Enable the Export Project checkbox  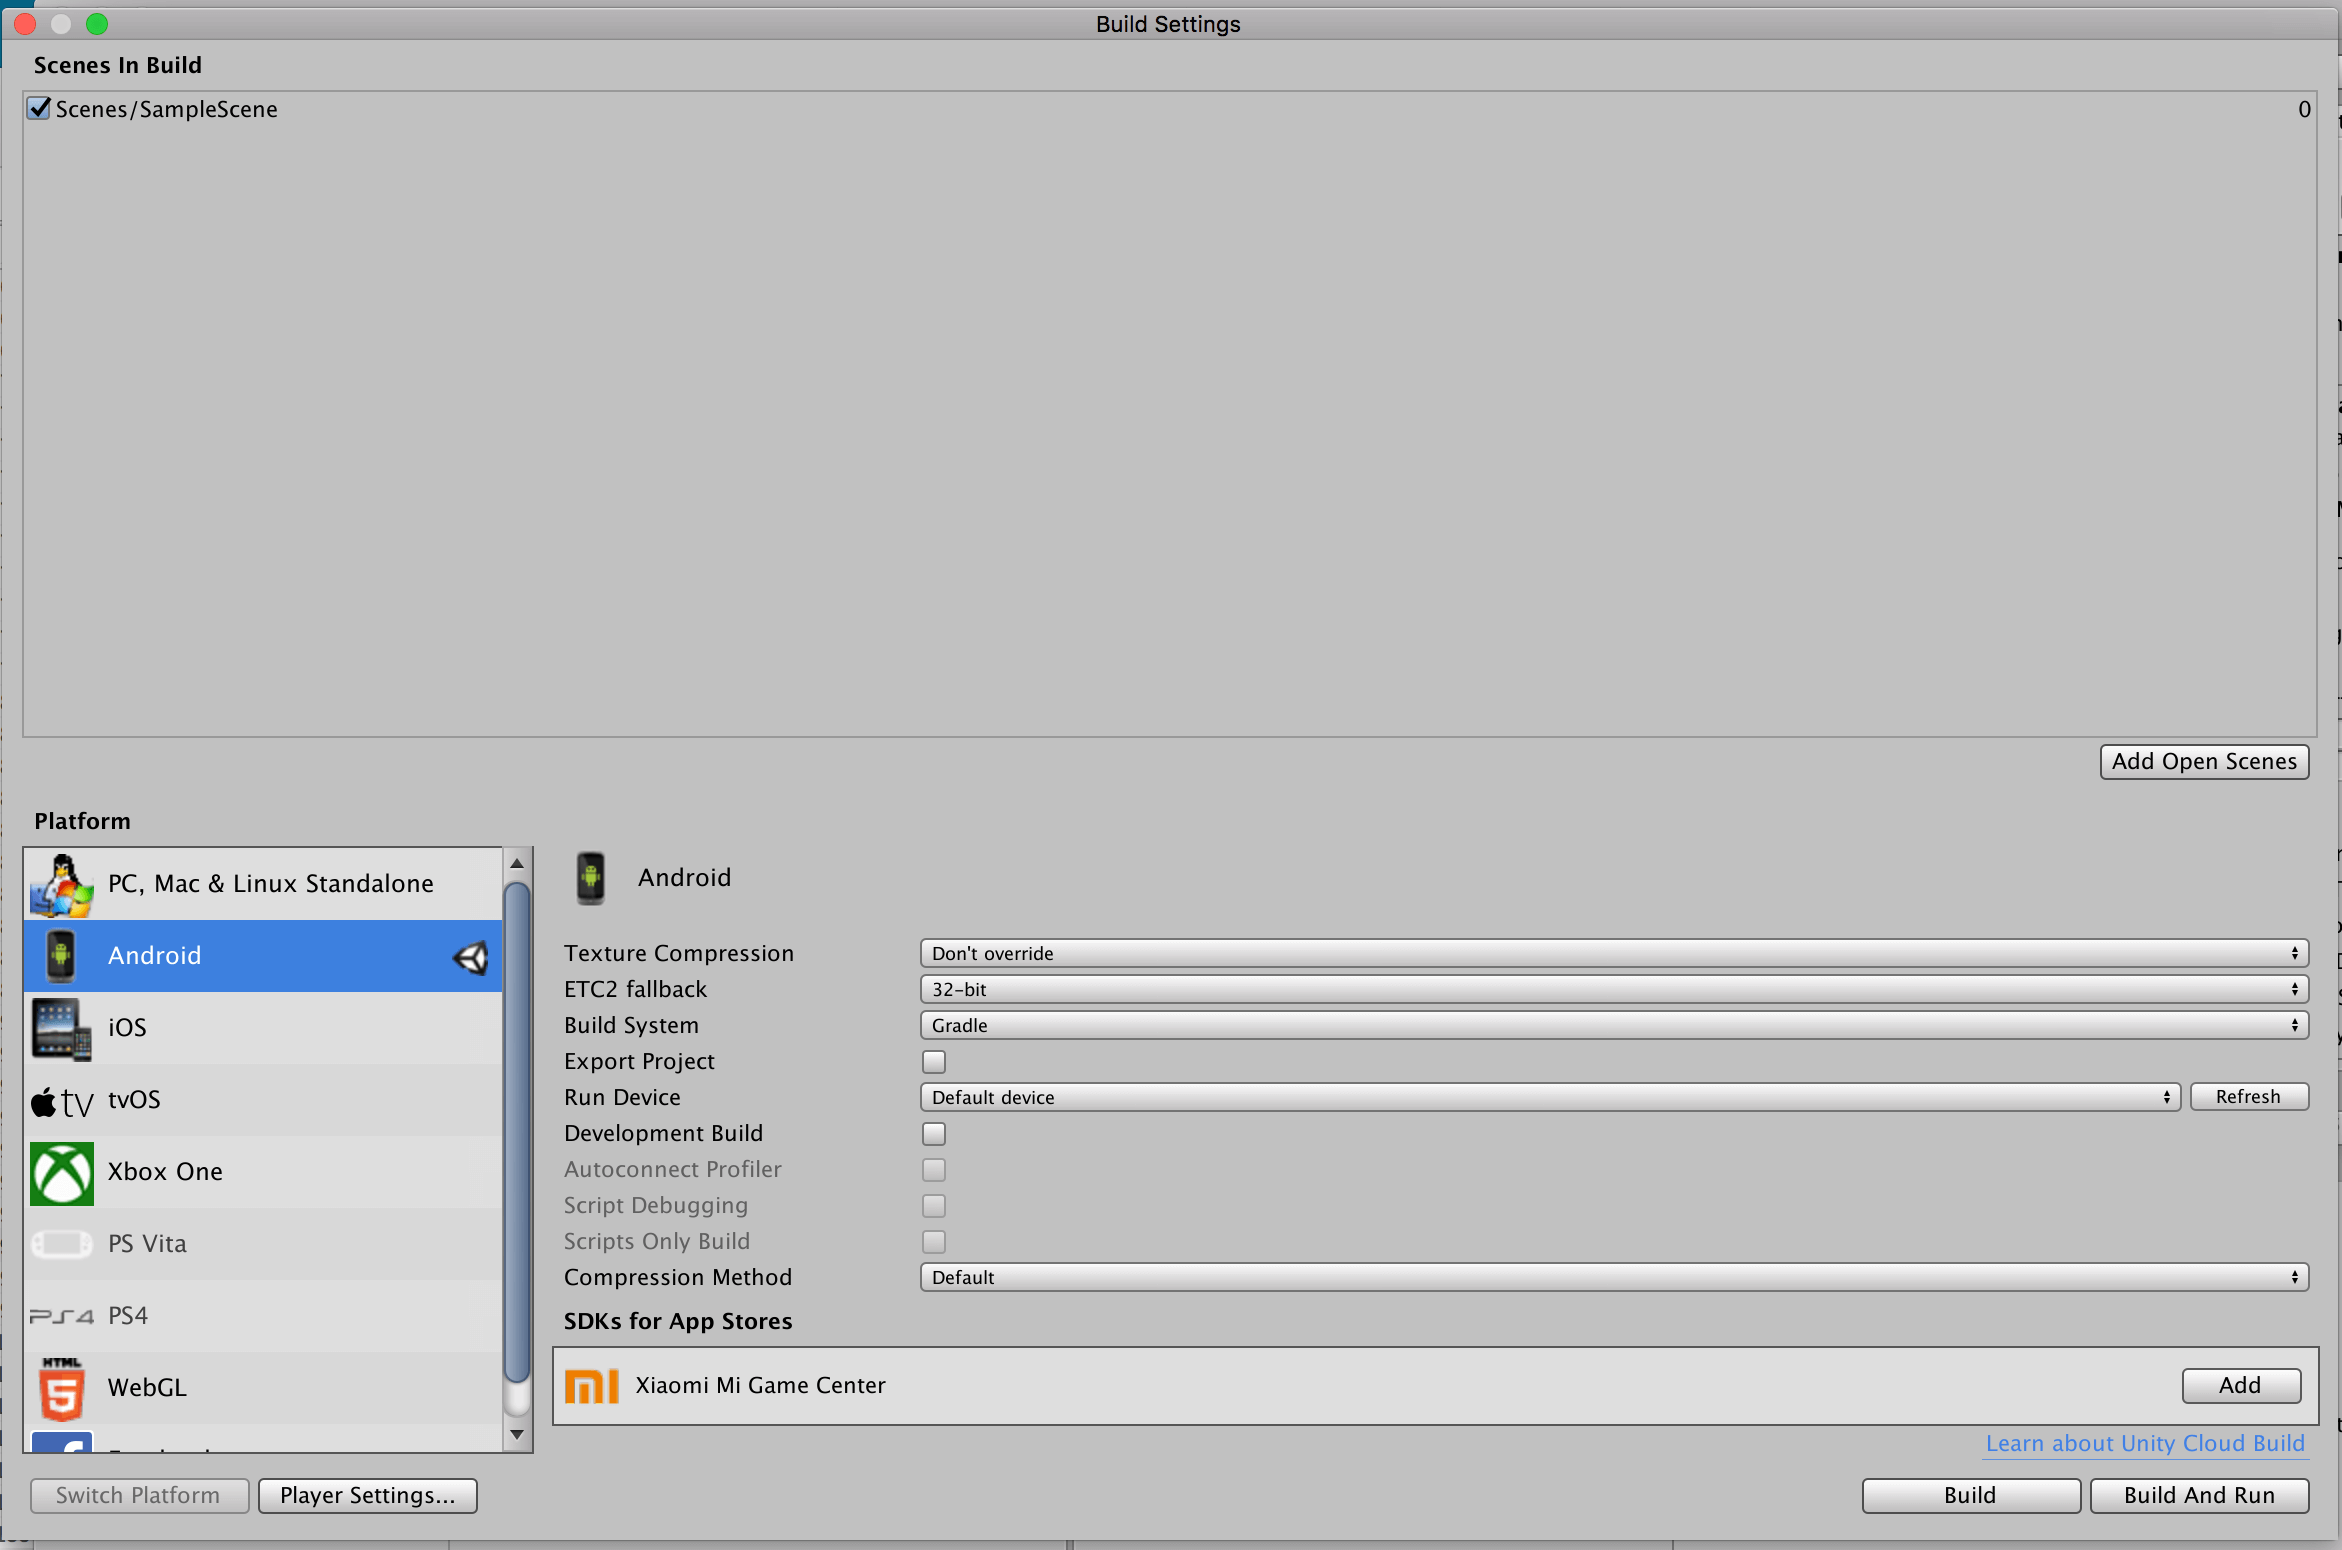[934, 1061]
